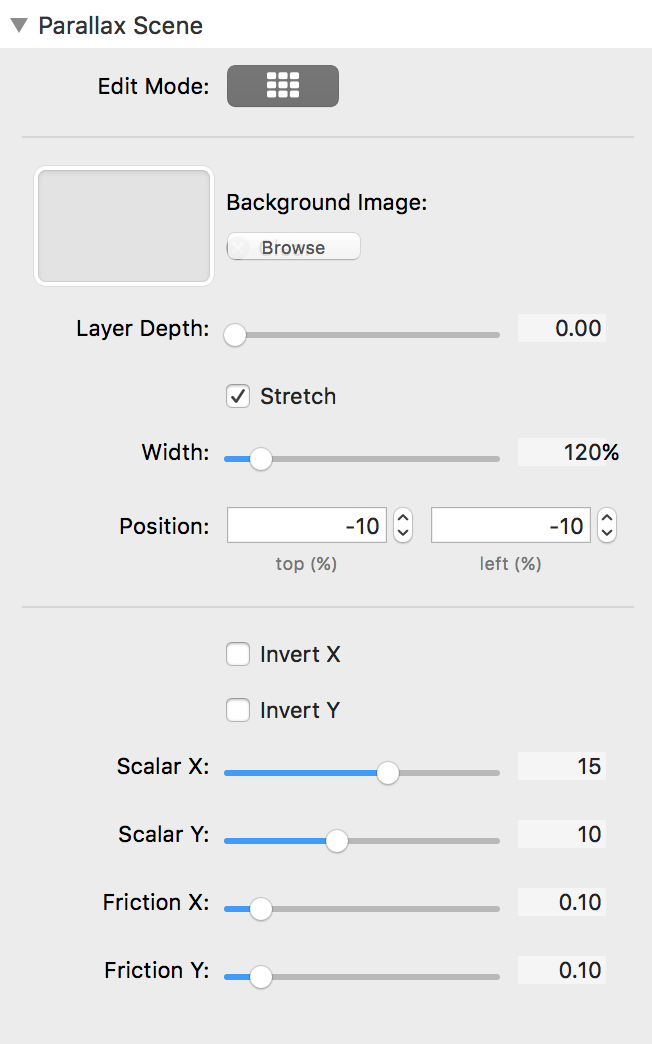The height and width of the screenshot is (1044, 652).
Task: Enable the Invert X checkbox
Action: (238, 655)
